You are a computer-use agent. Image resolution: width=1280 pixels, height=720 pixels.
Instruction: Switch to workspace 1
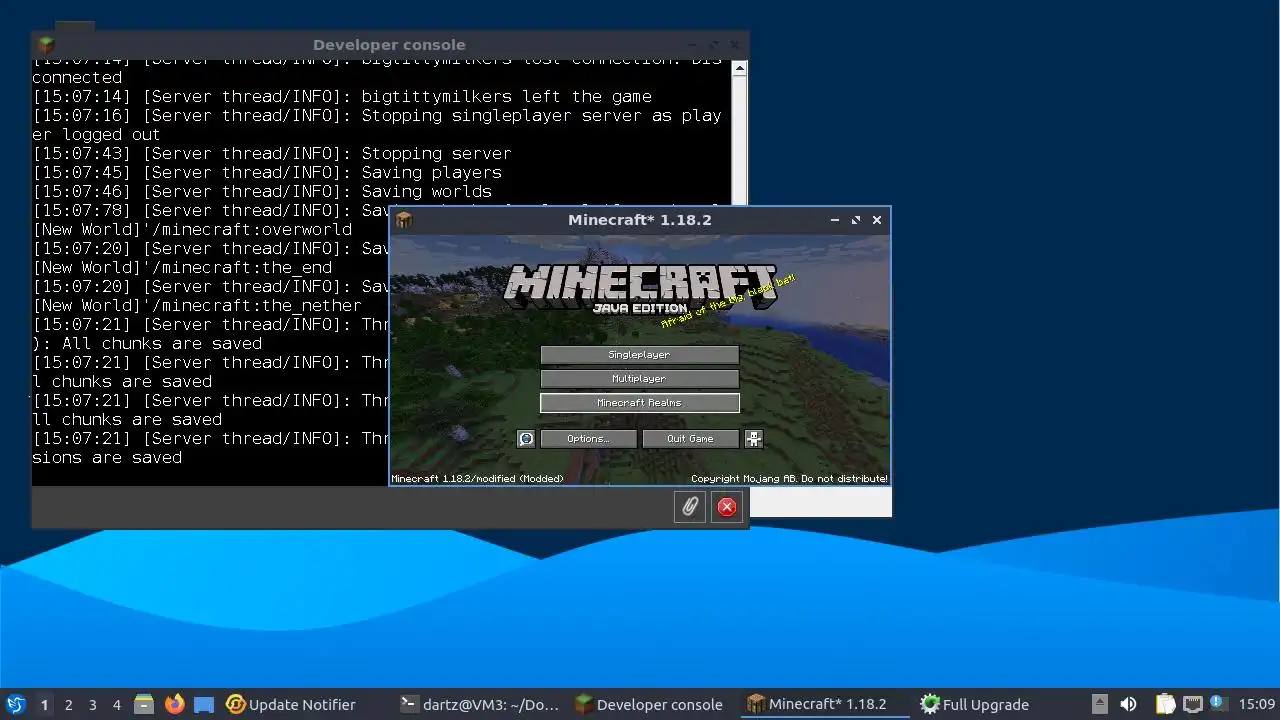(x=44, y=704)
